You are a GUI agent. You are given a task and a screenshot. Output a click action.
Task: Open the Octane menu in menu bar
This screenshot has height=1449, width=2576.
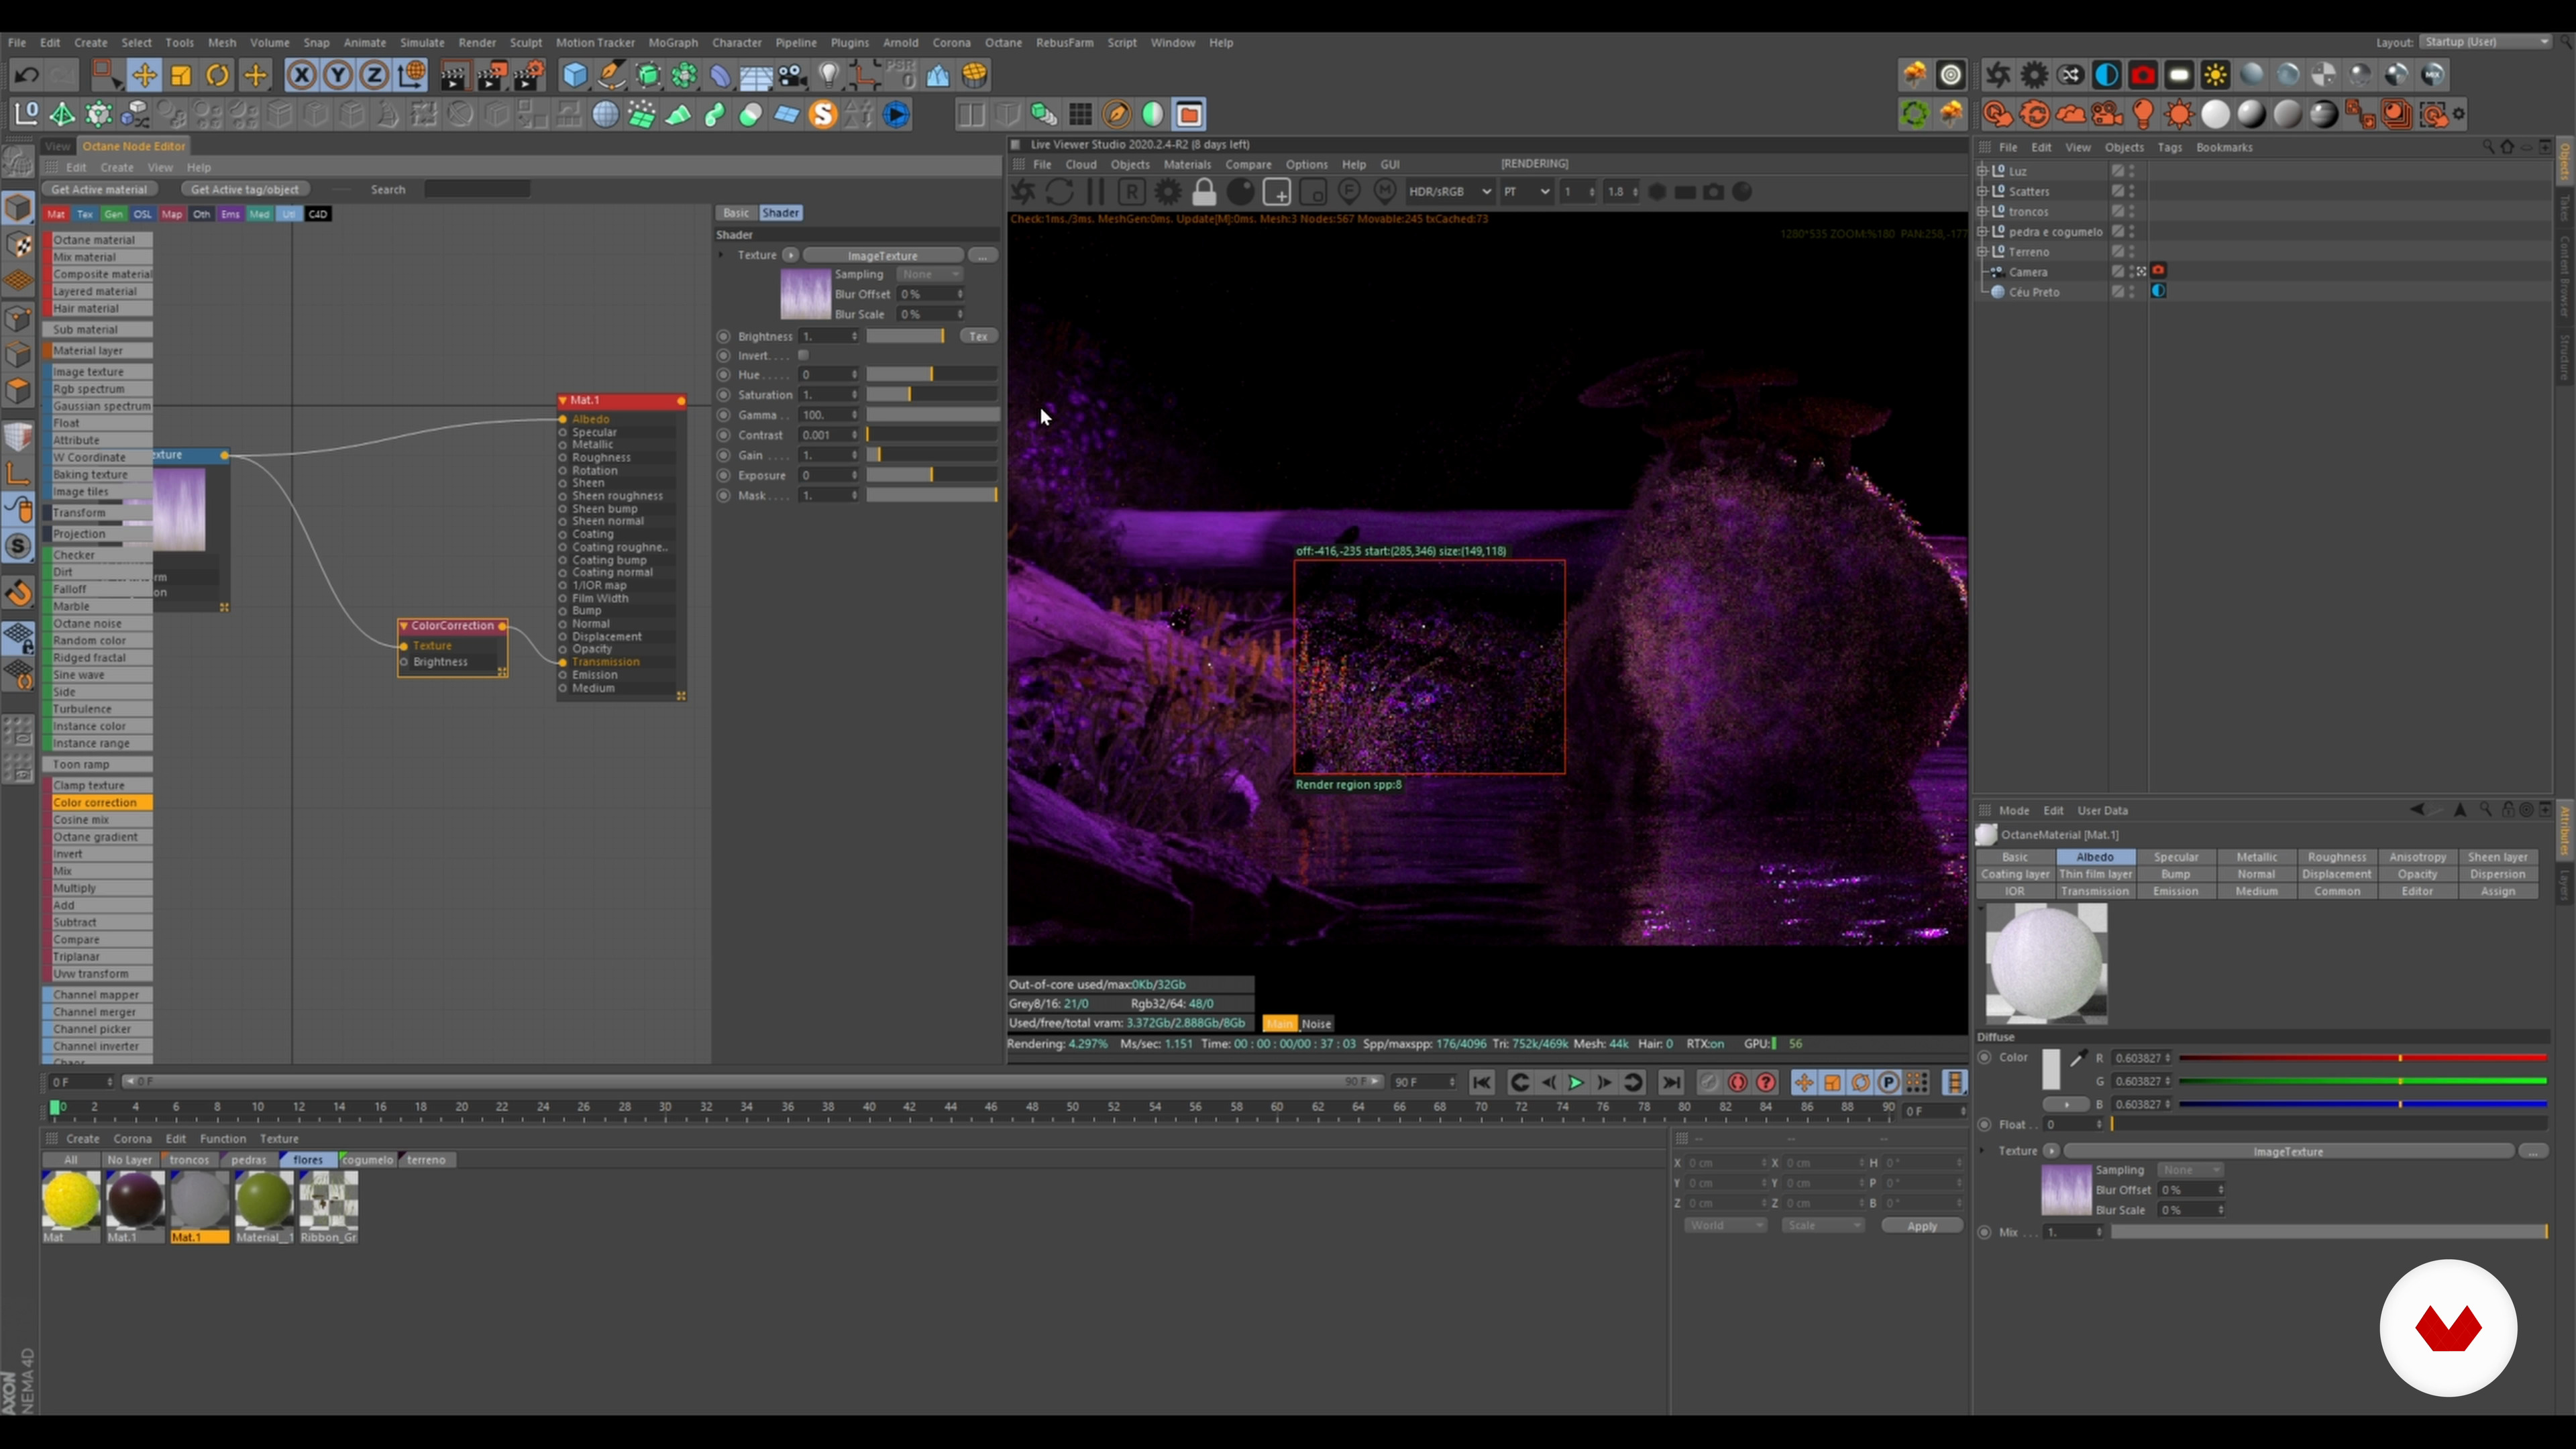[1003, 43]
